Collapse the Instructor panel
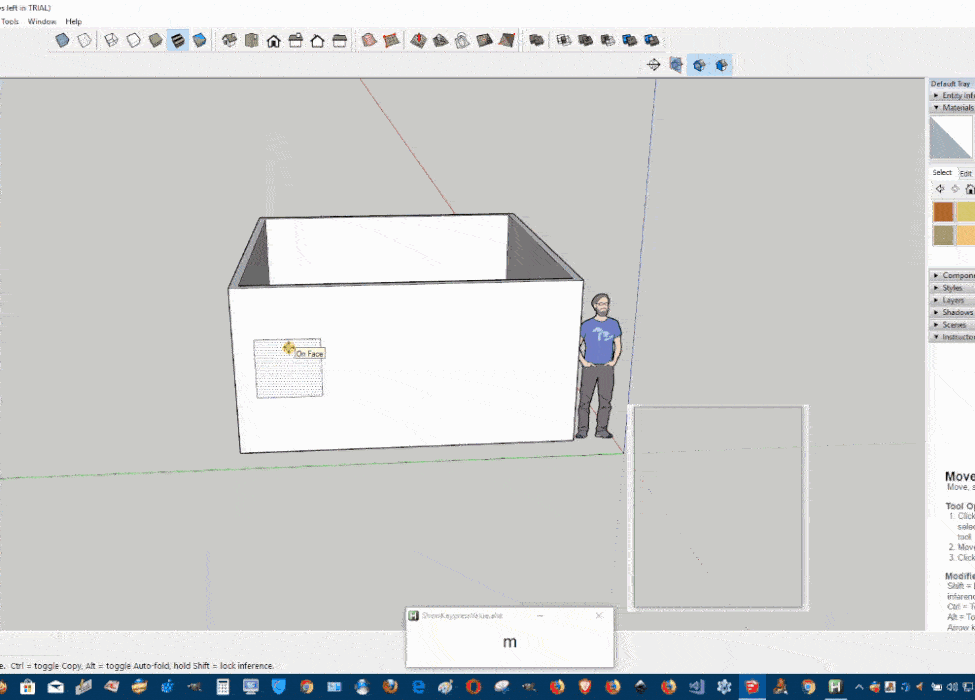Image resolution: width=975 pixels, height=700 pixels. coord(952,336)
